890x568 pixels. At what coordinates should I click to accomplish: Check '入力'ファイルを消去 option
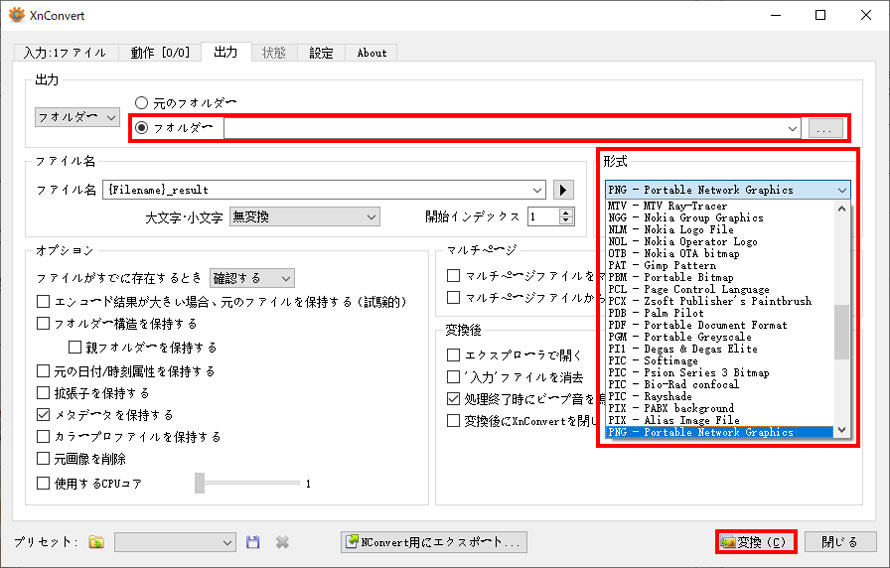(x=454, y=377)
